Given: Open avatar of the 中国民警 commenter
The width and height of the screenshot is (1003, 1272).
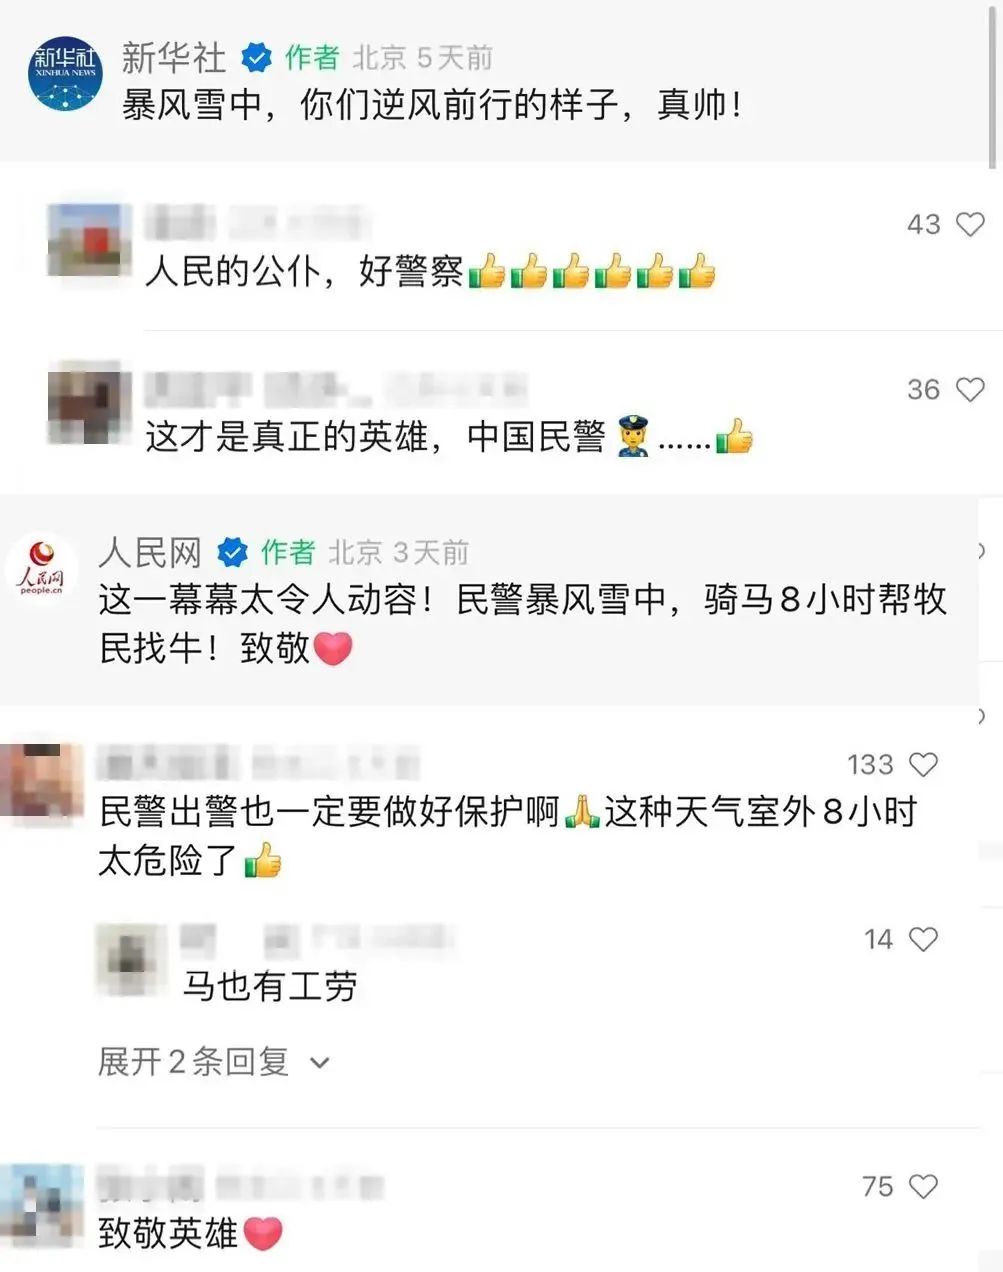Looking at the screenshot, I should (x=90, y=404).
